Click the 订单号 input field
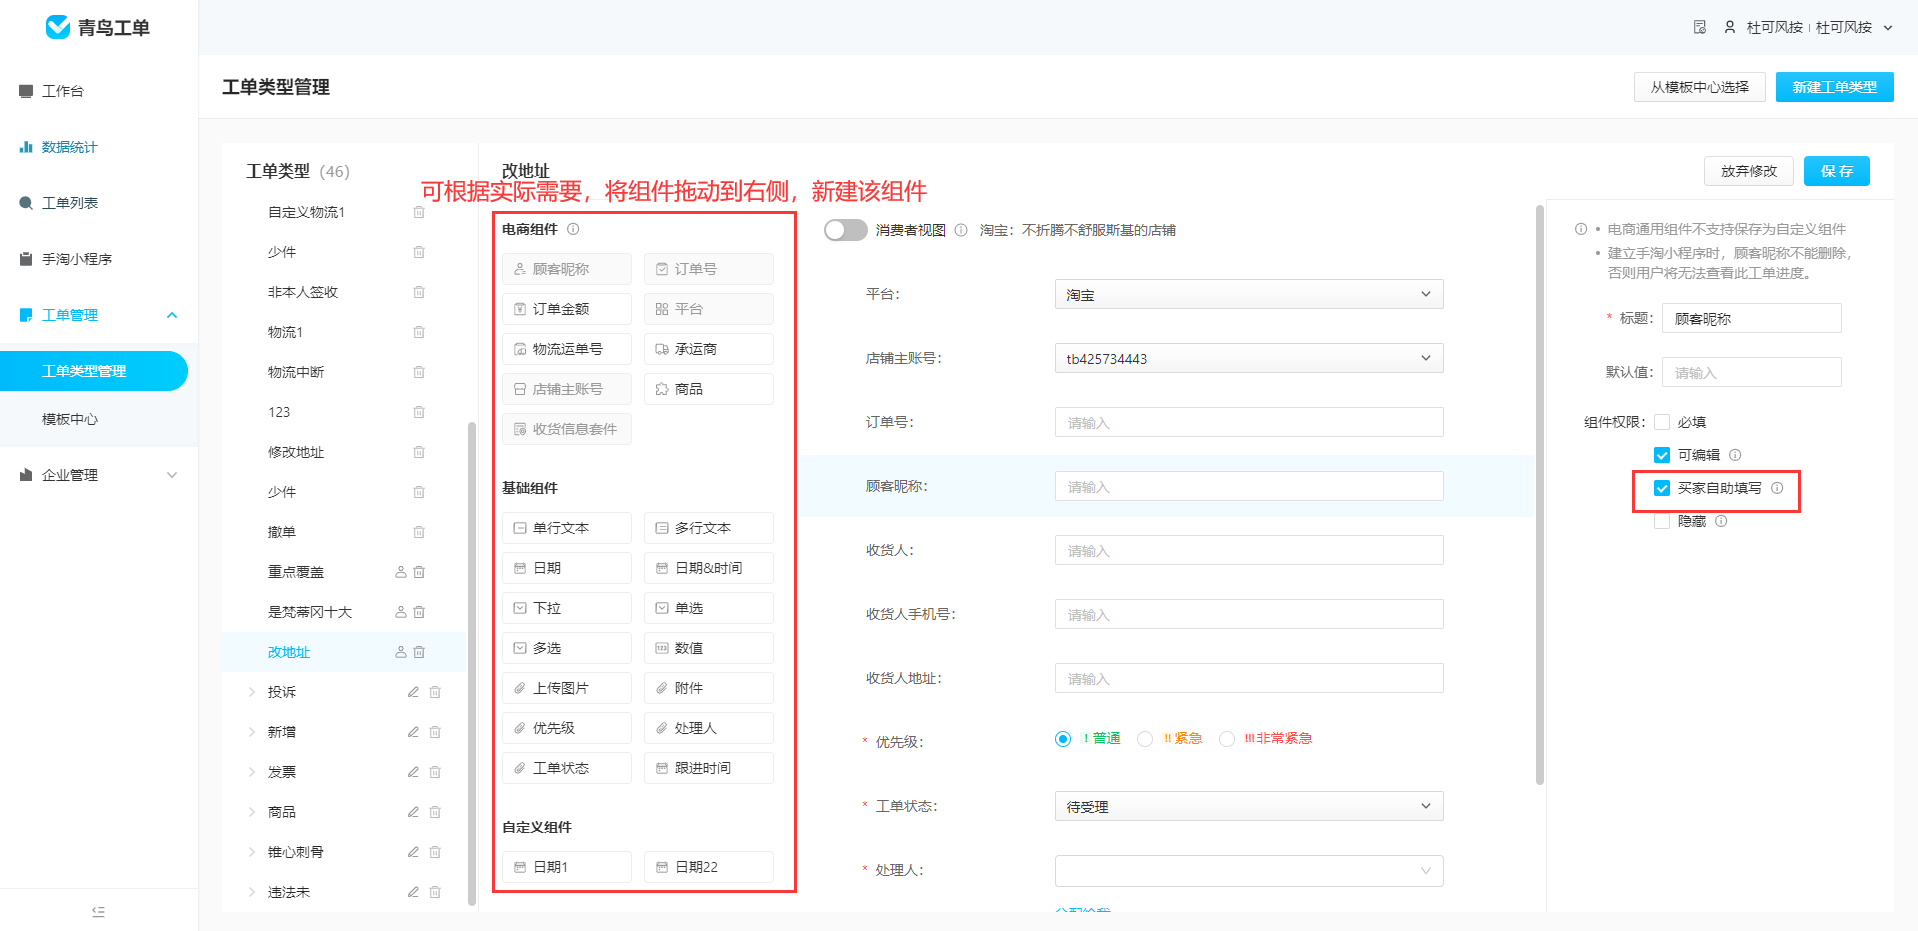 tap(1249, 422)
